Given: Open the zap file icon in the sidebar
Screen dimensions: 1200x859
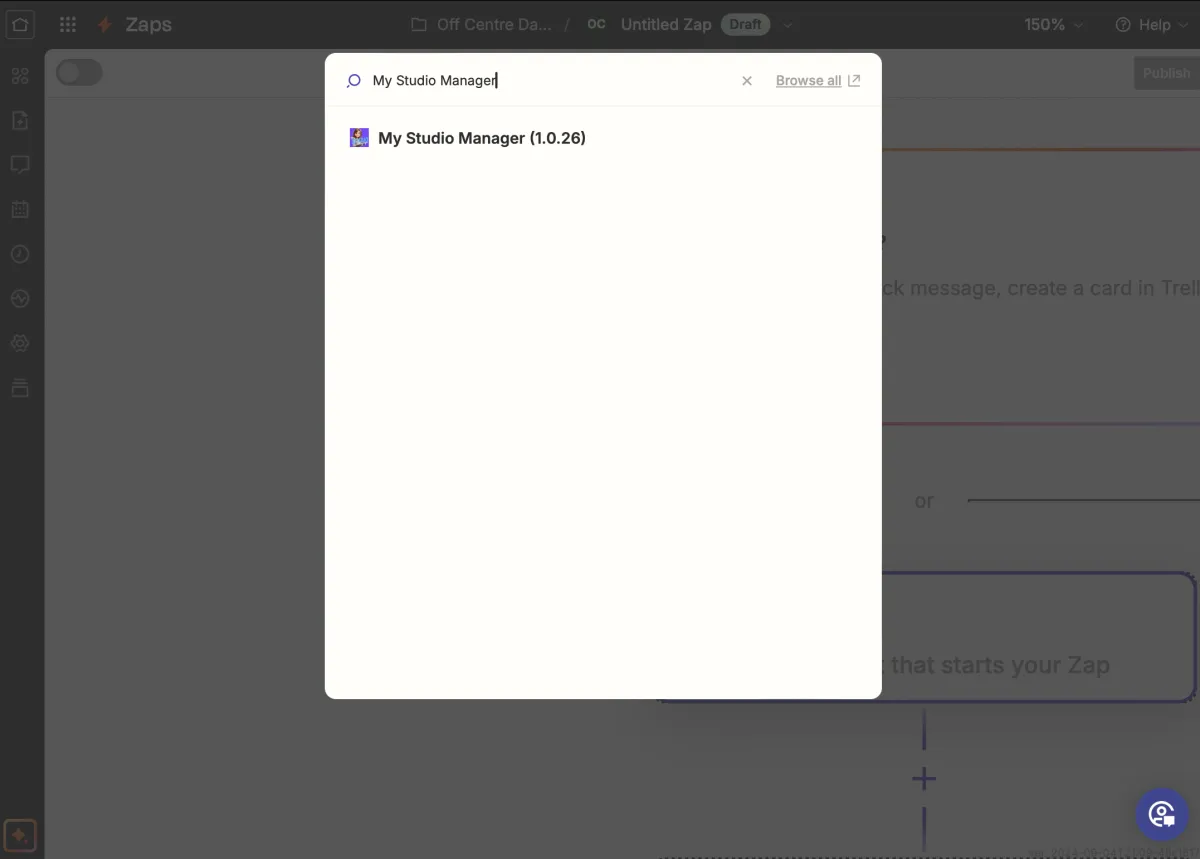Looking at the screenshot, I should 20,120.
